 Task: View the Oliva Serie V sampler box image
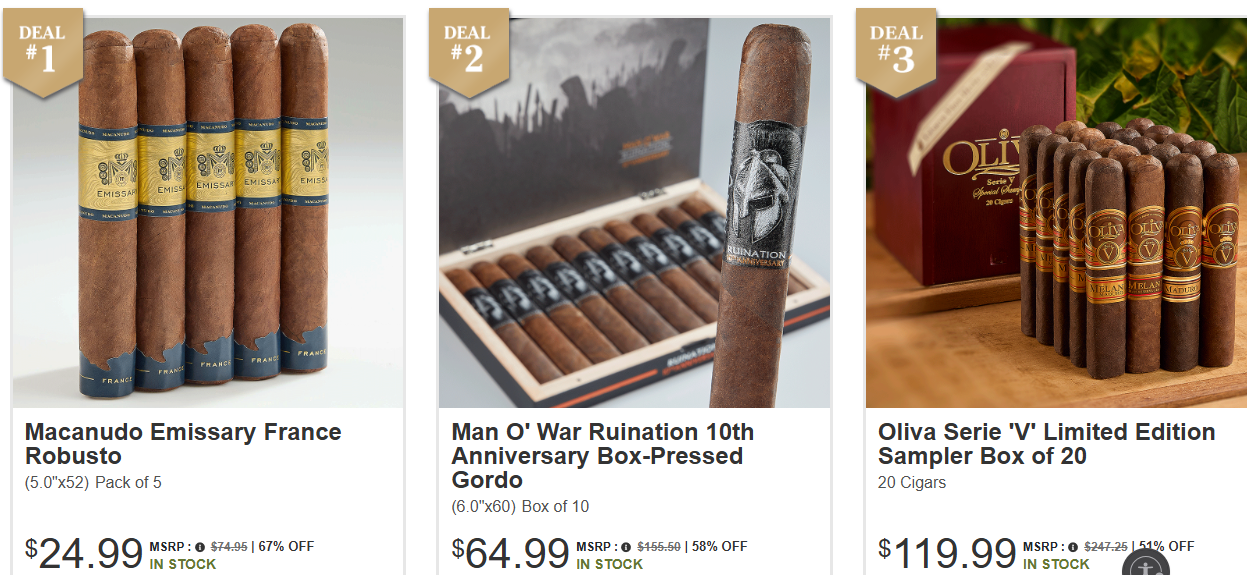pos(1056,212)
